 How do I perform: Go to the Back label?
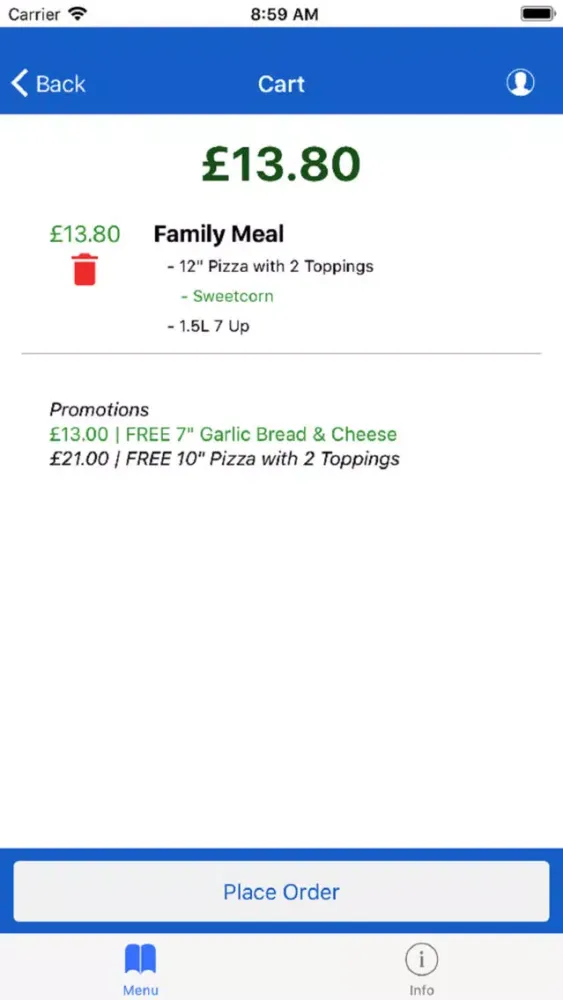[61, 84]
